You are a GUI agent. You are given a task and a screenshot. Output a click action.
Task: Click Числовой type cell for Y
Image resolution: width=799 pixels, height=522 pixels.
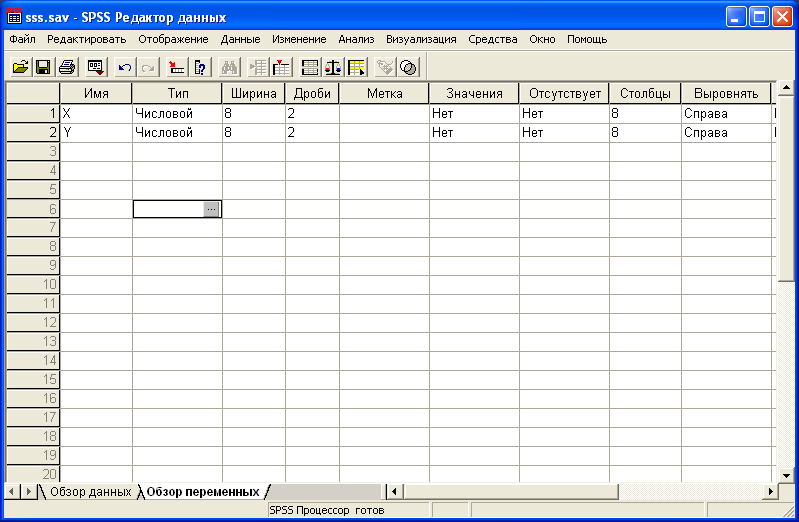tap(177, 133)
